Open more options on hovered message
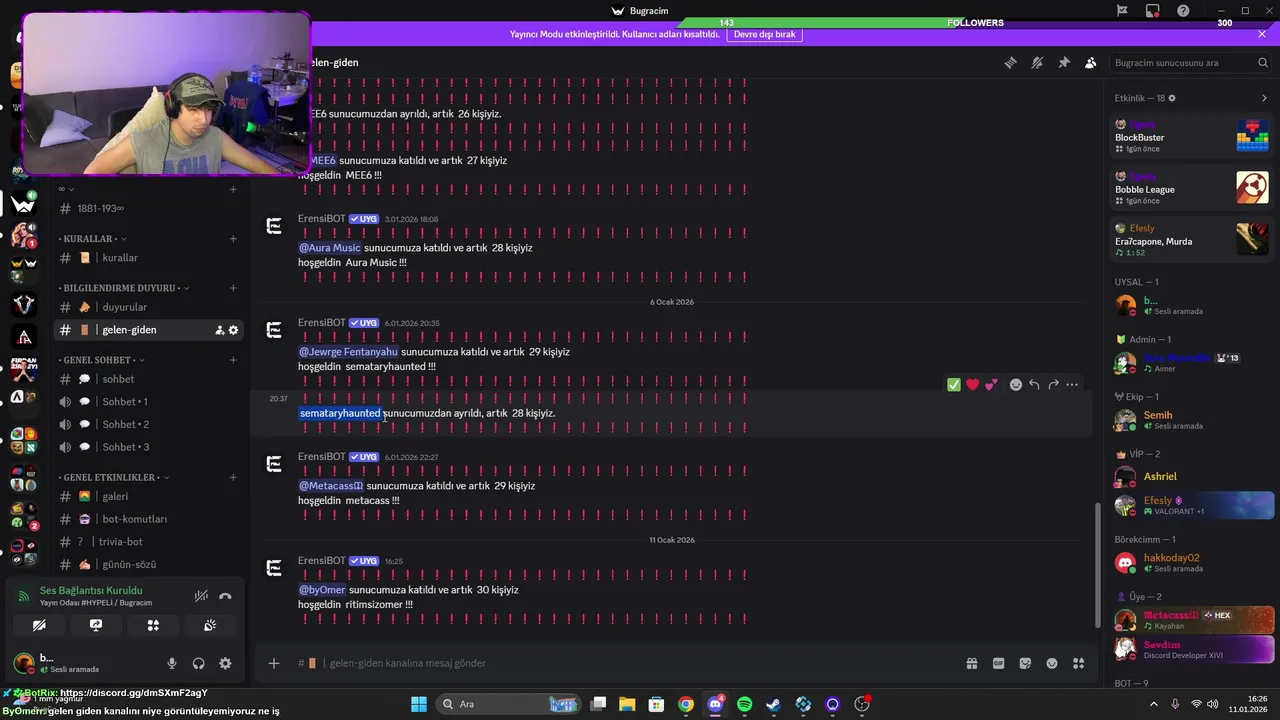Viewport: 1280px width, 720px height. tap(1072, 385)
